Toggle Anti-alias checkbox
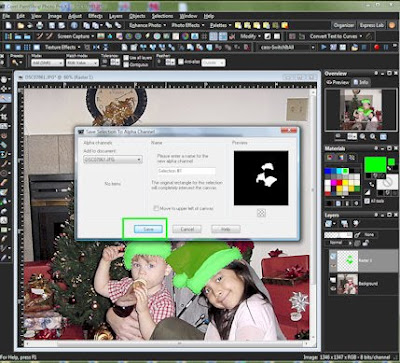Image resolution: width=400 pixels, height=363 pixels. pos(180,62)
